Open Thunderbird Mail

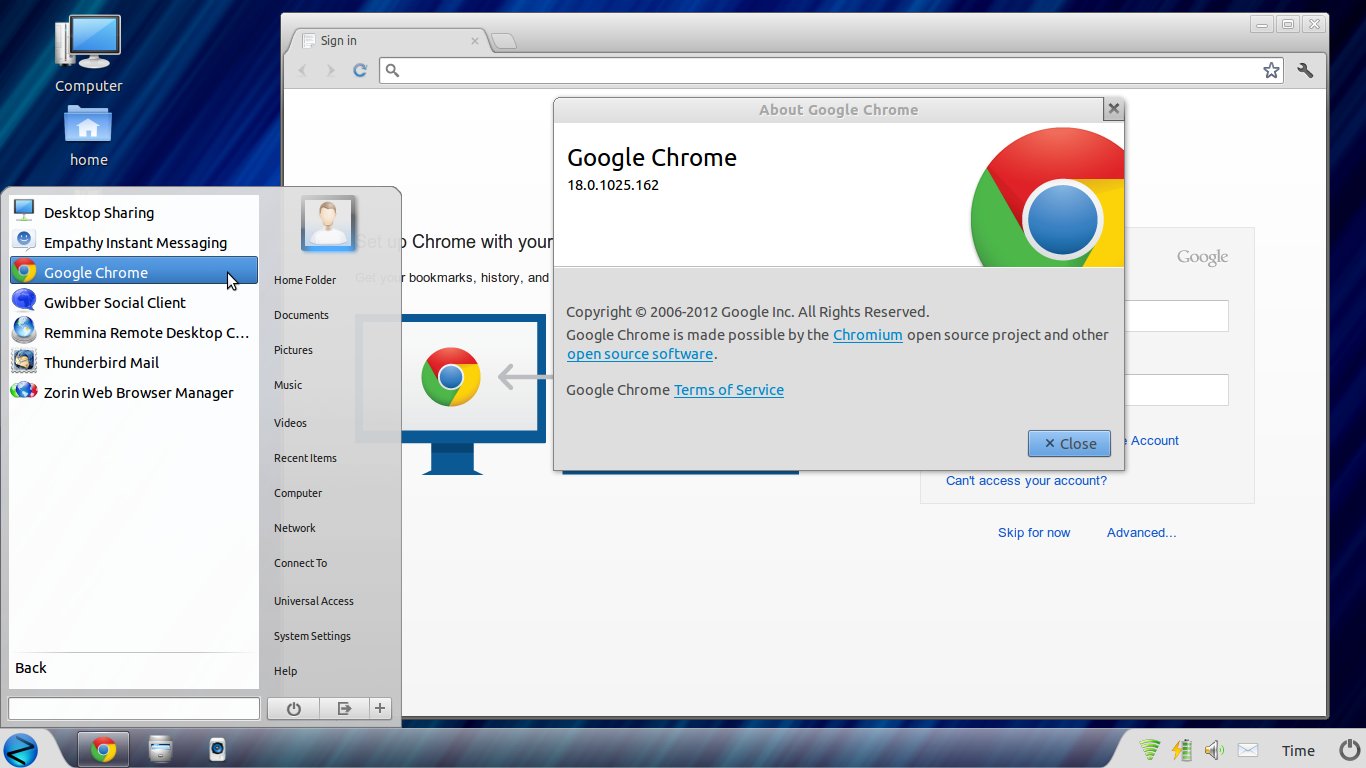[x=133, y=362]
